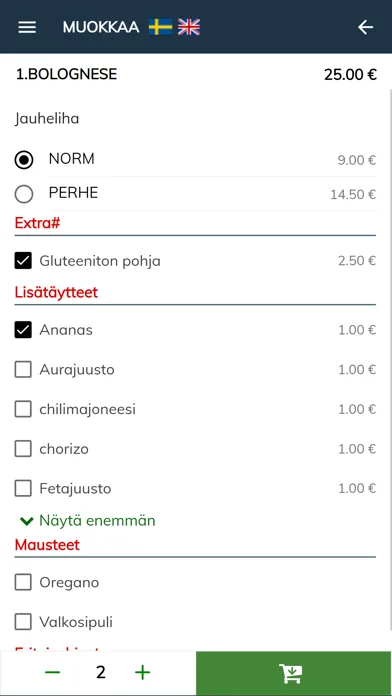This screenshot has height=696, width=392.
Task: Decrease quantity with the minus icon
Action: (52, 672)
